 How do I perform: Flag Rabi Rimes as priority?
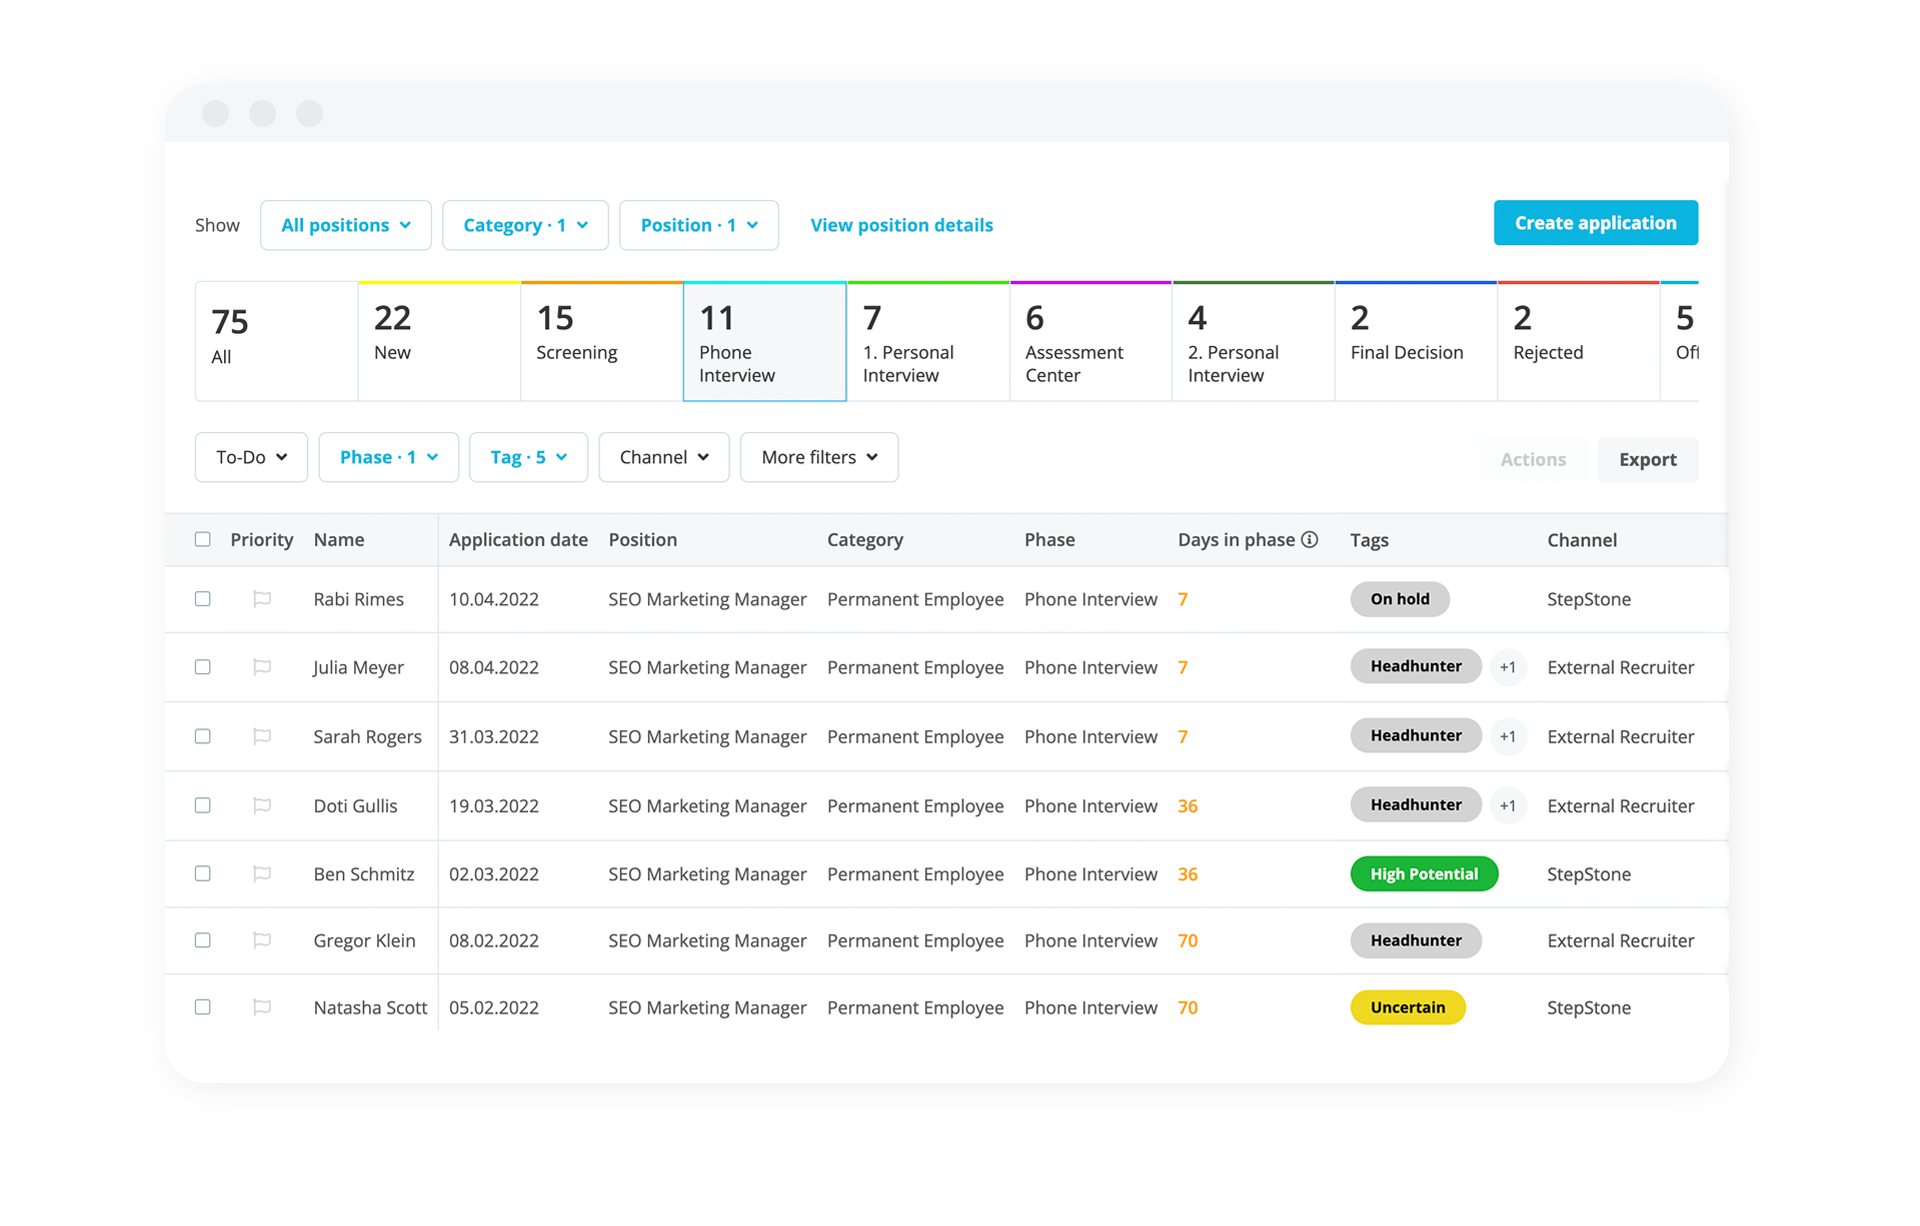[x=262, y=599]
